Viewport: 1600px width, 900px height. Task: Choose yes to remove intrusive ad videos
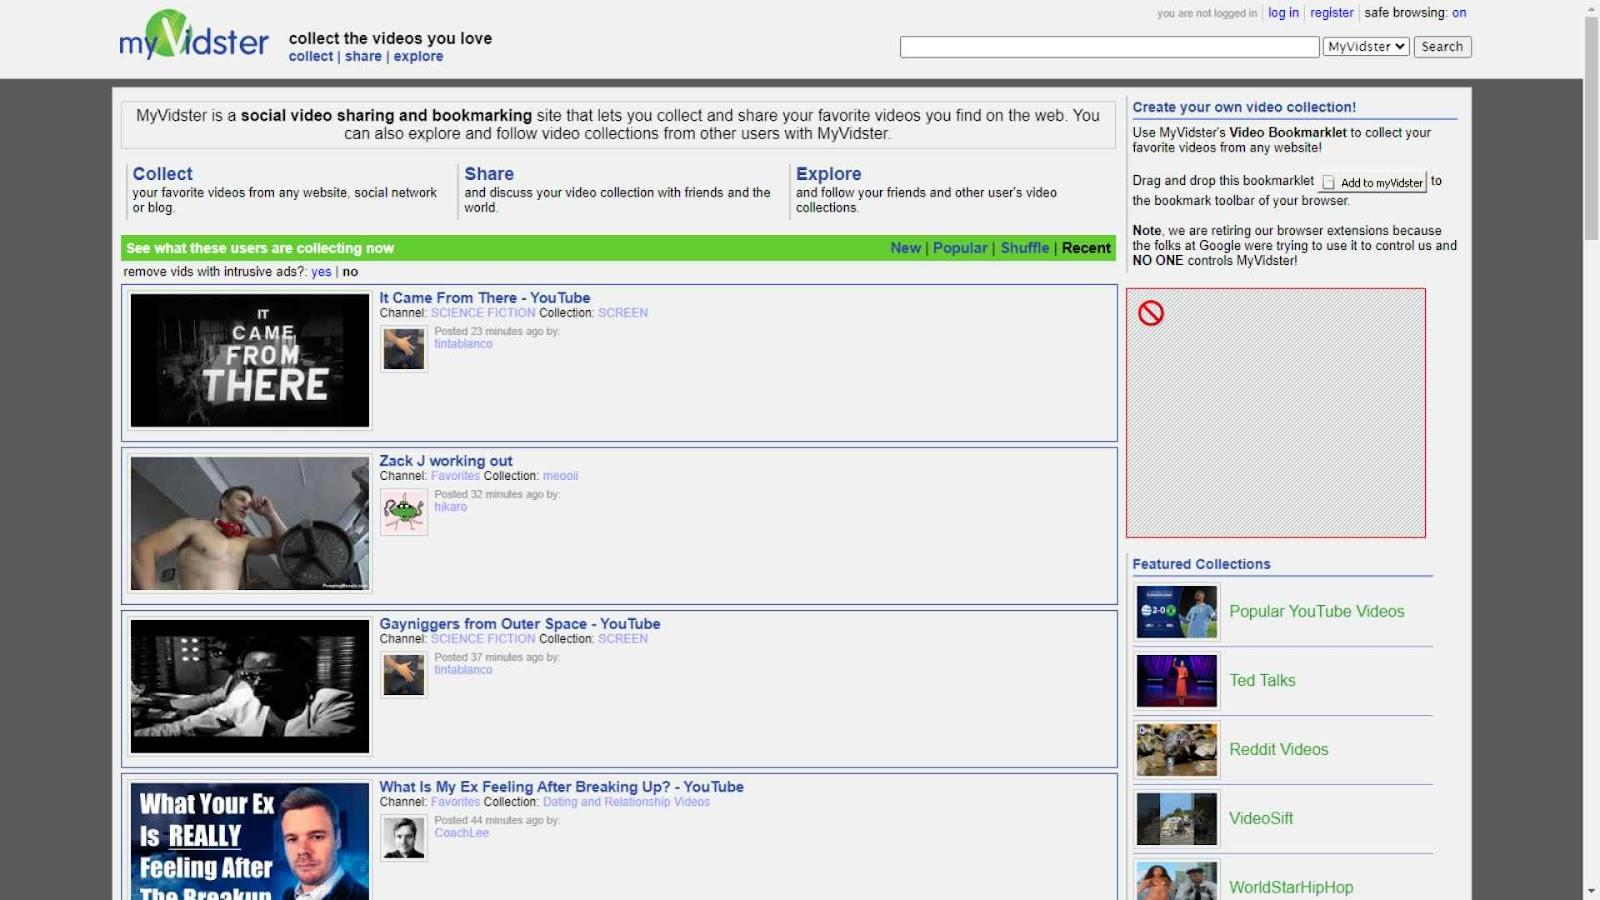pyautogui.click(x=321, y=272)
